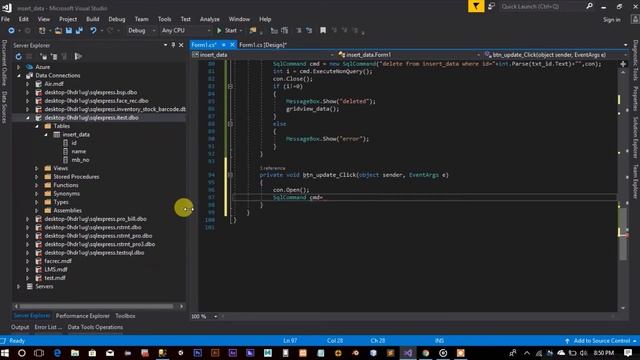Toggle auto-hide pin on Server Explorer panel
Image resolution: width=640 pixels, height=360 pixels.
click(x=173, y=45)
